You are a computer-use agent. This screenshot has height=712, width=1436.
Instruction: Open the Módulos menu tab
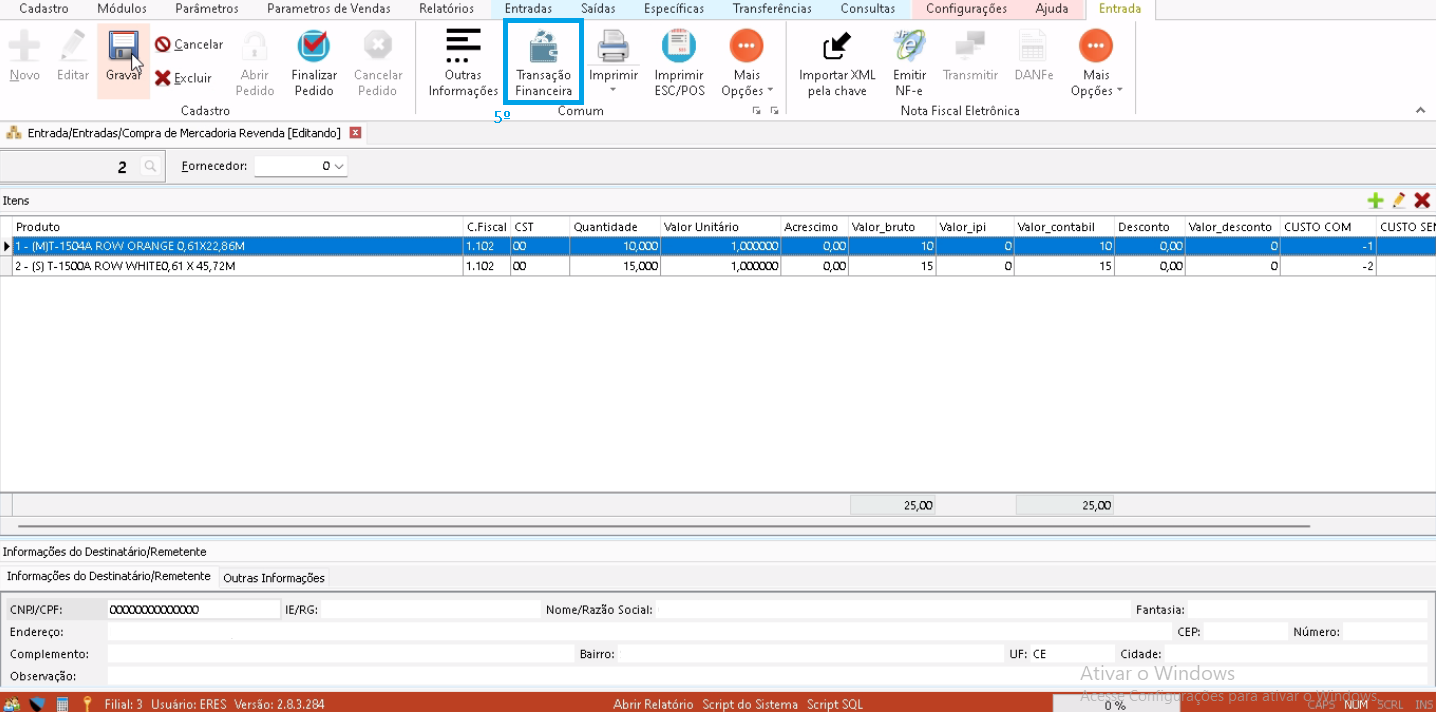point(122,9)
